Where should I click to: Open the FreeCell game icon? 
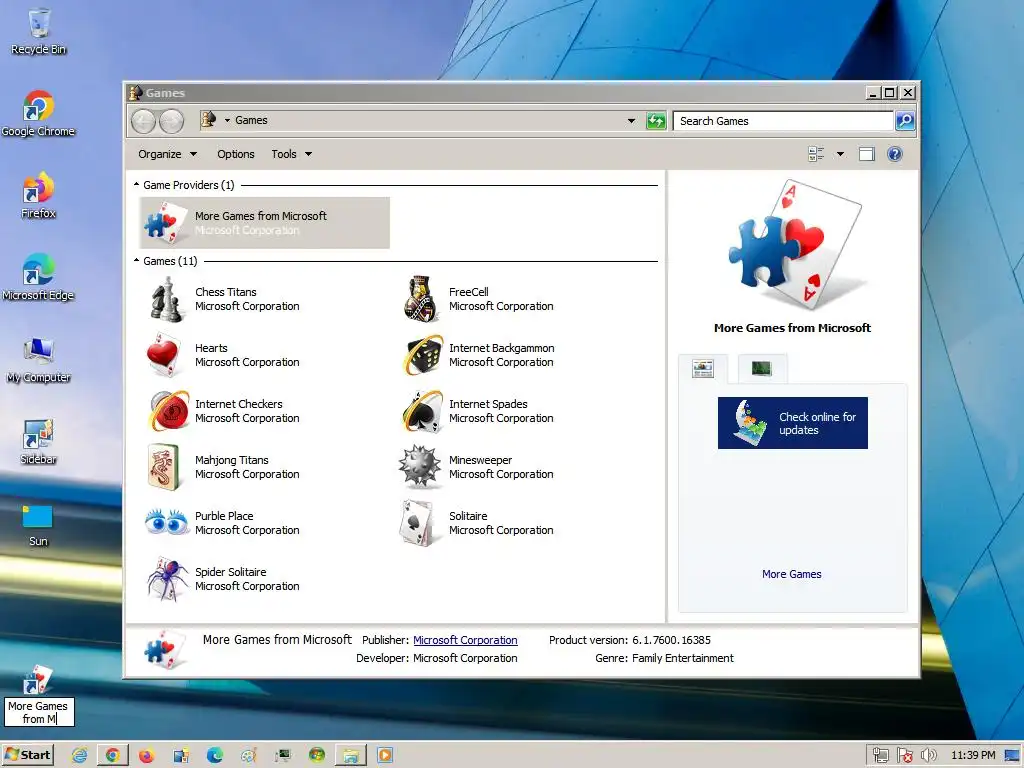click(x=420, y=299)
